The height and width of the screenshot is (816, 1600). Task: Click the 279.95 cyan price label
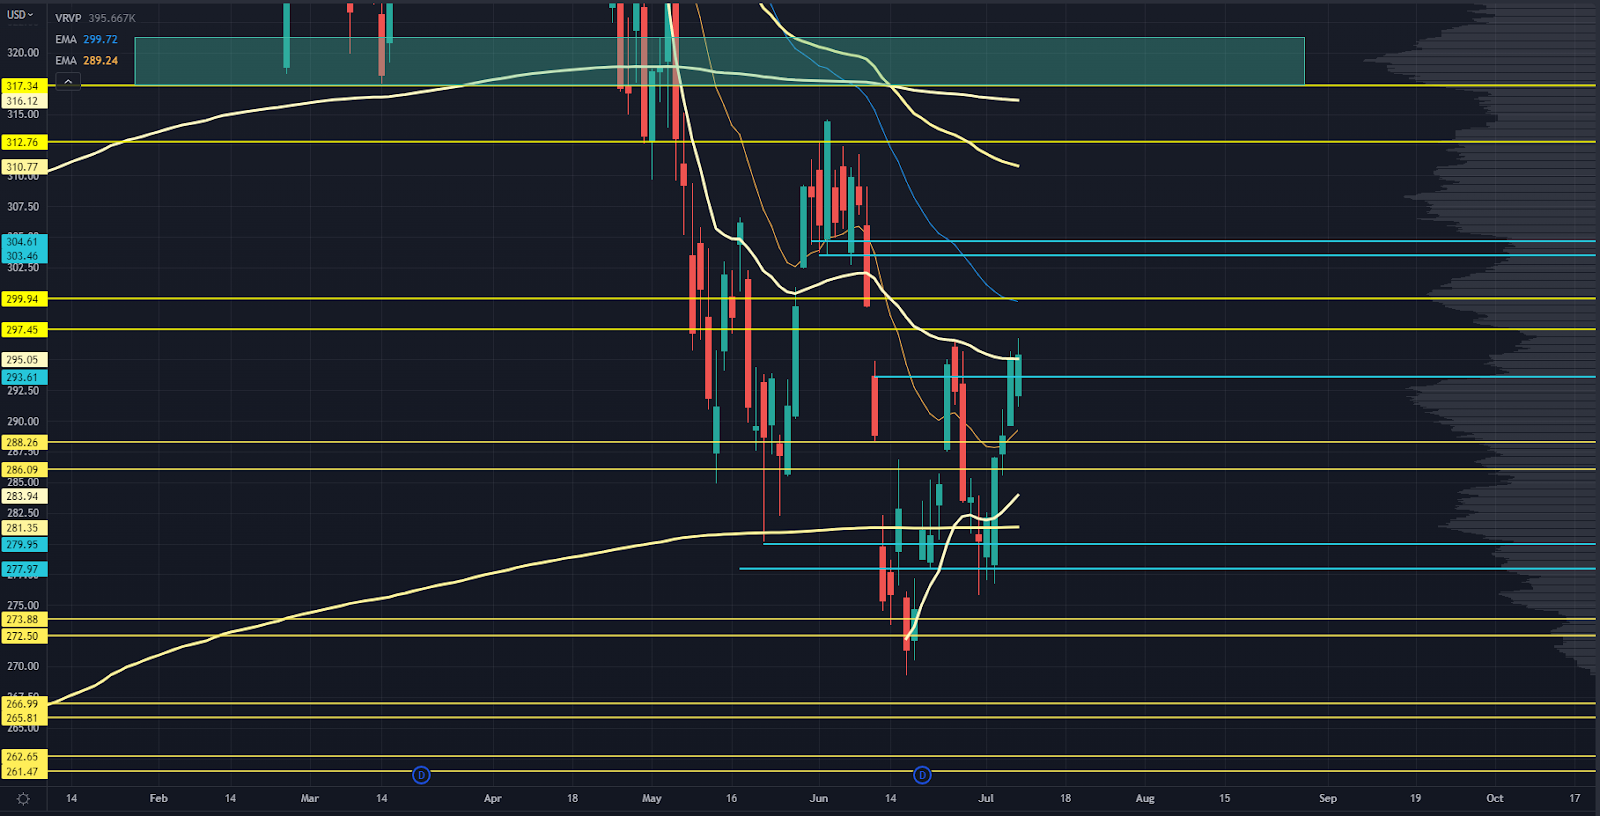point(22,545)
